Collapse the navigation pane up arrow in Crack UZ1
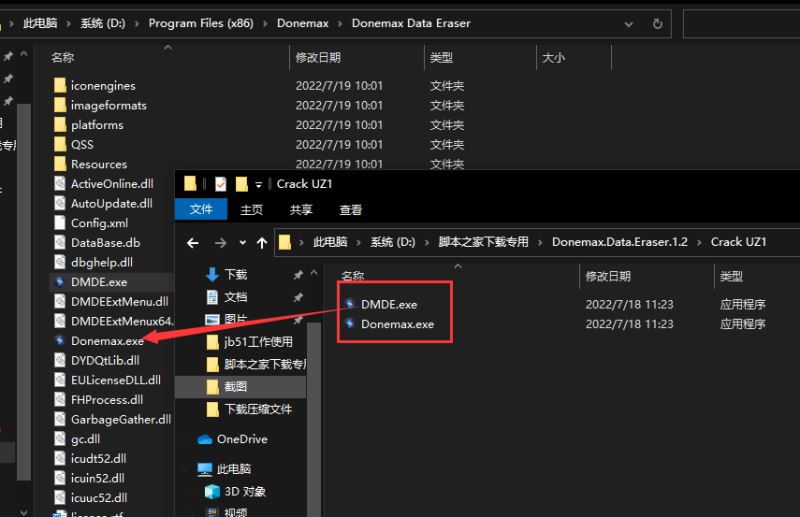800x517 pixels. [x=314, y=273]
